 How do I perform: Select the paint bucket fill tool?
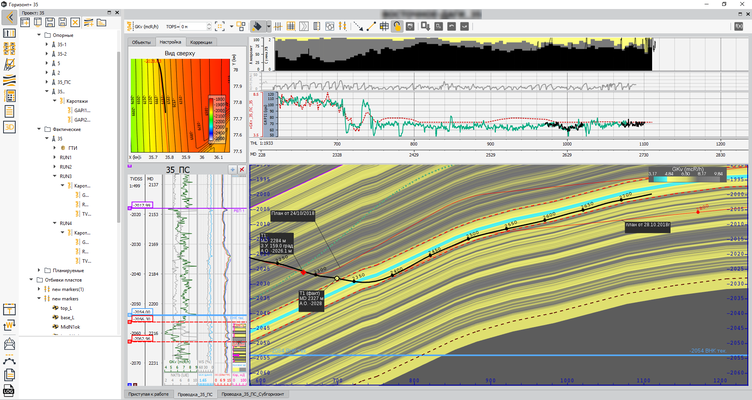click(257, 24)
